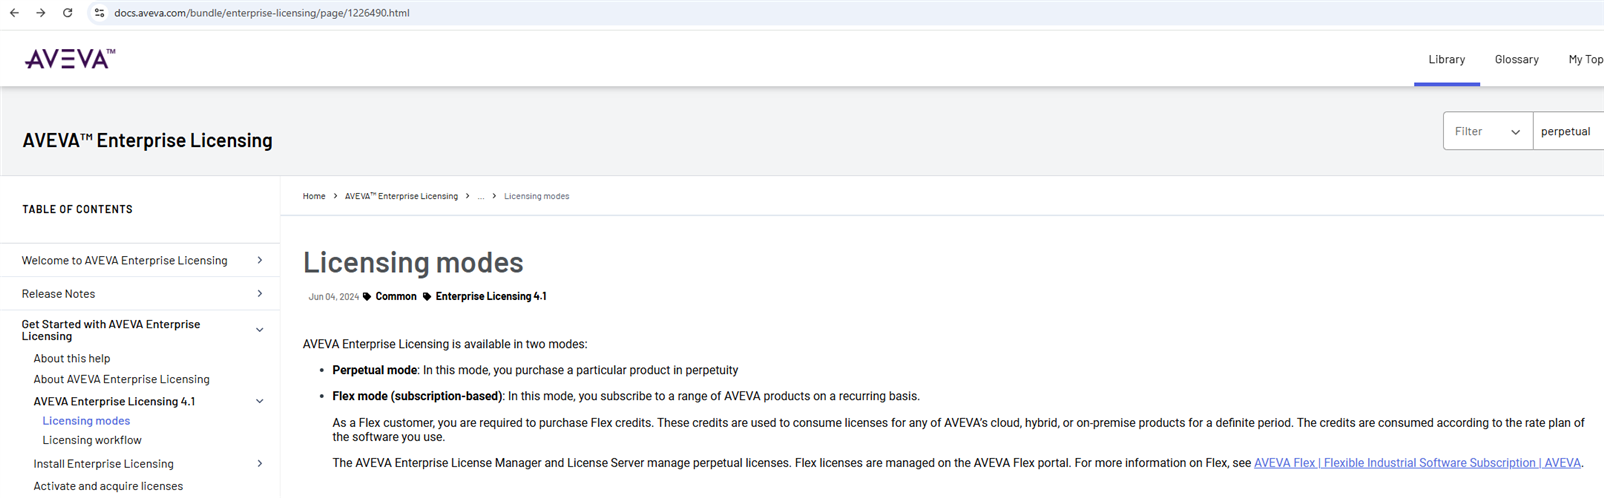Open Install Enterprise Licensing topic
The width and height of the screenshot is (1604, 498).
click(x=104, y=464)
